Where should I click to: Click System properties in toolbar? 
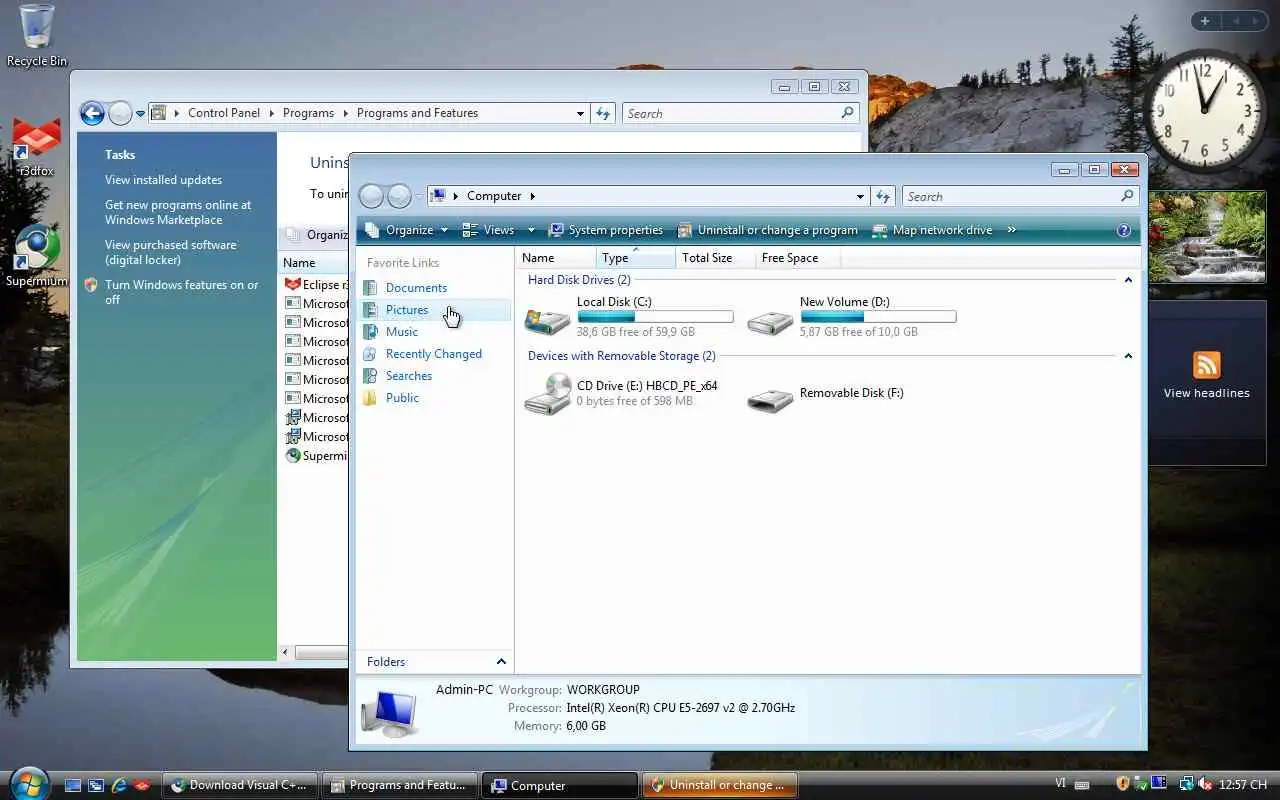[606, 230]
